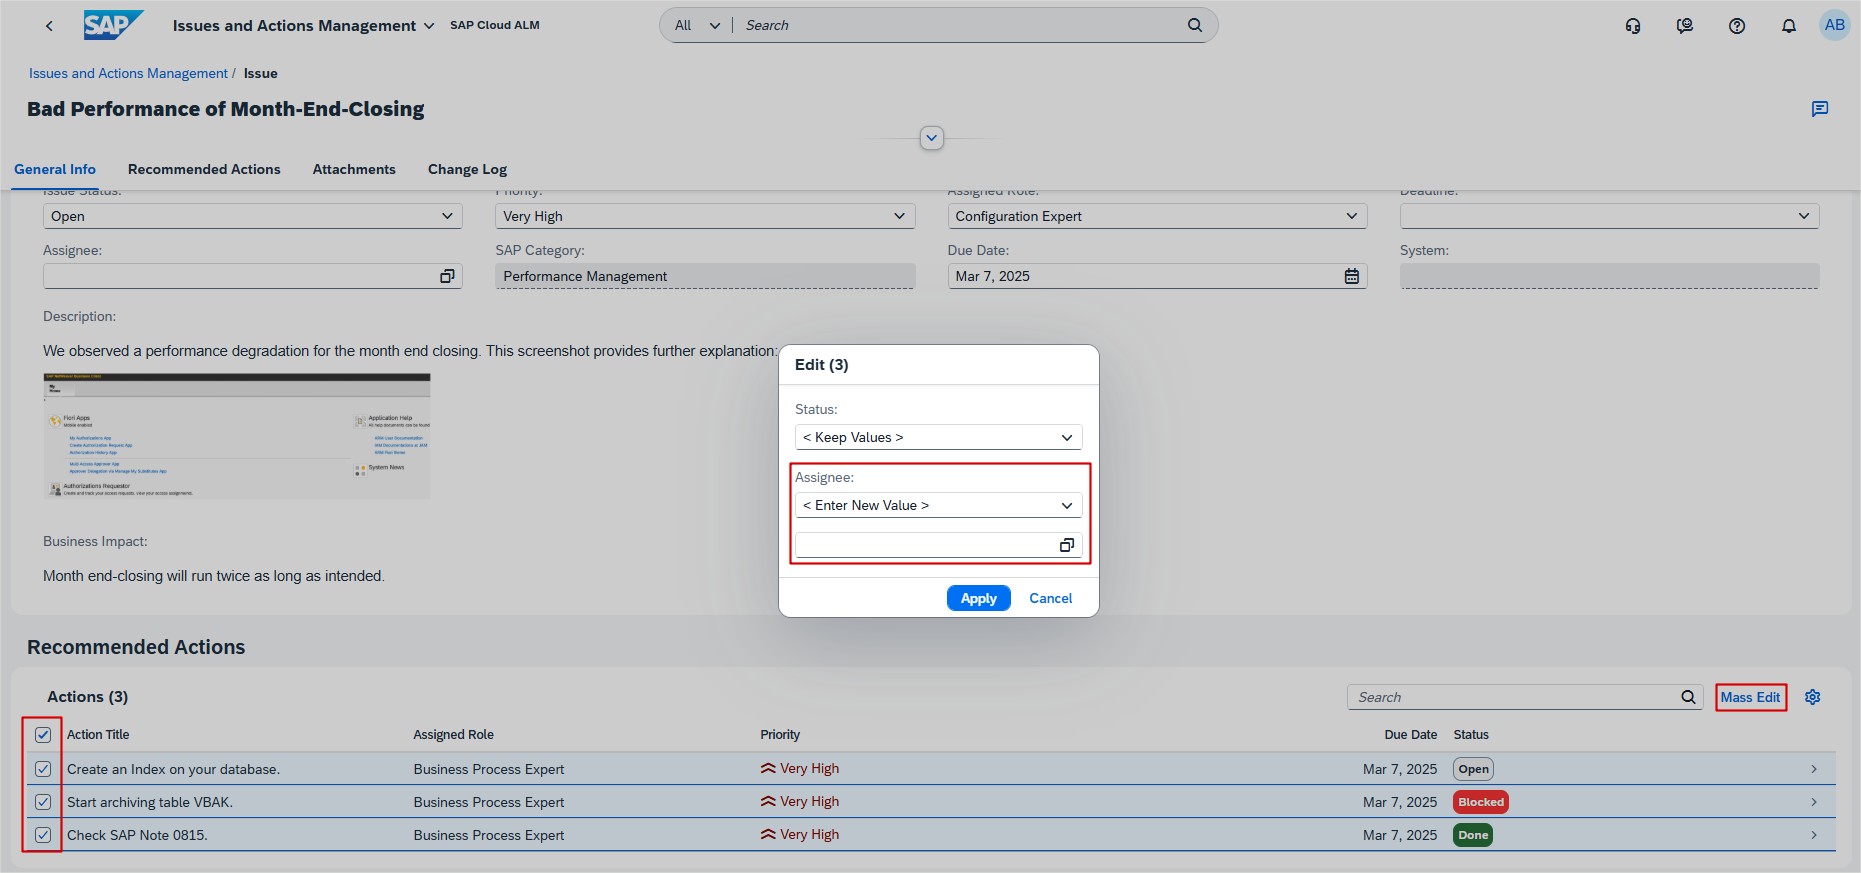Open the Status 'Keep Values' dropdown

(x=938, y=438)
